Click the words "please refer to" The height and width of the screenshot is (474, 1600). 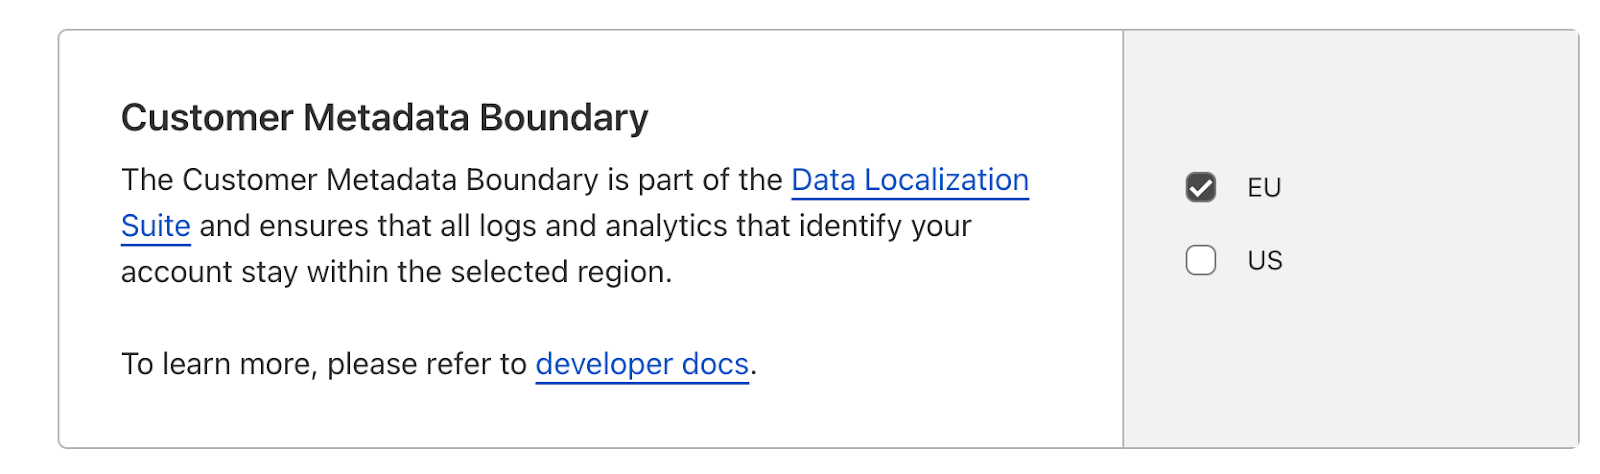click(x=427, y=364)
